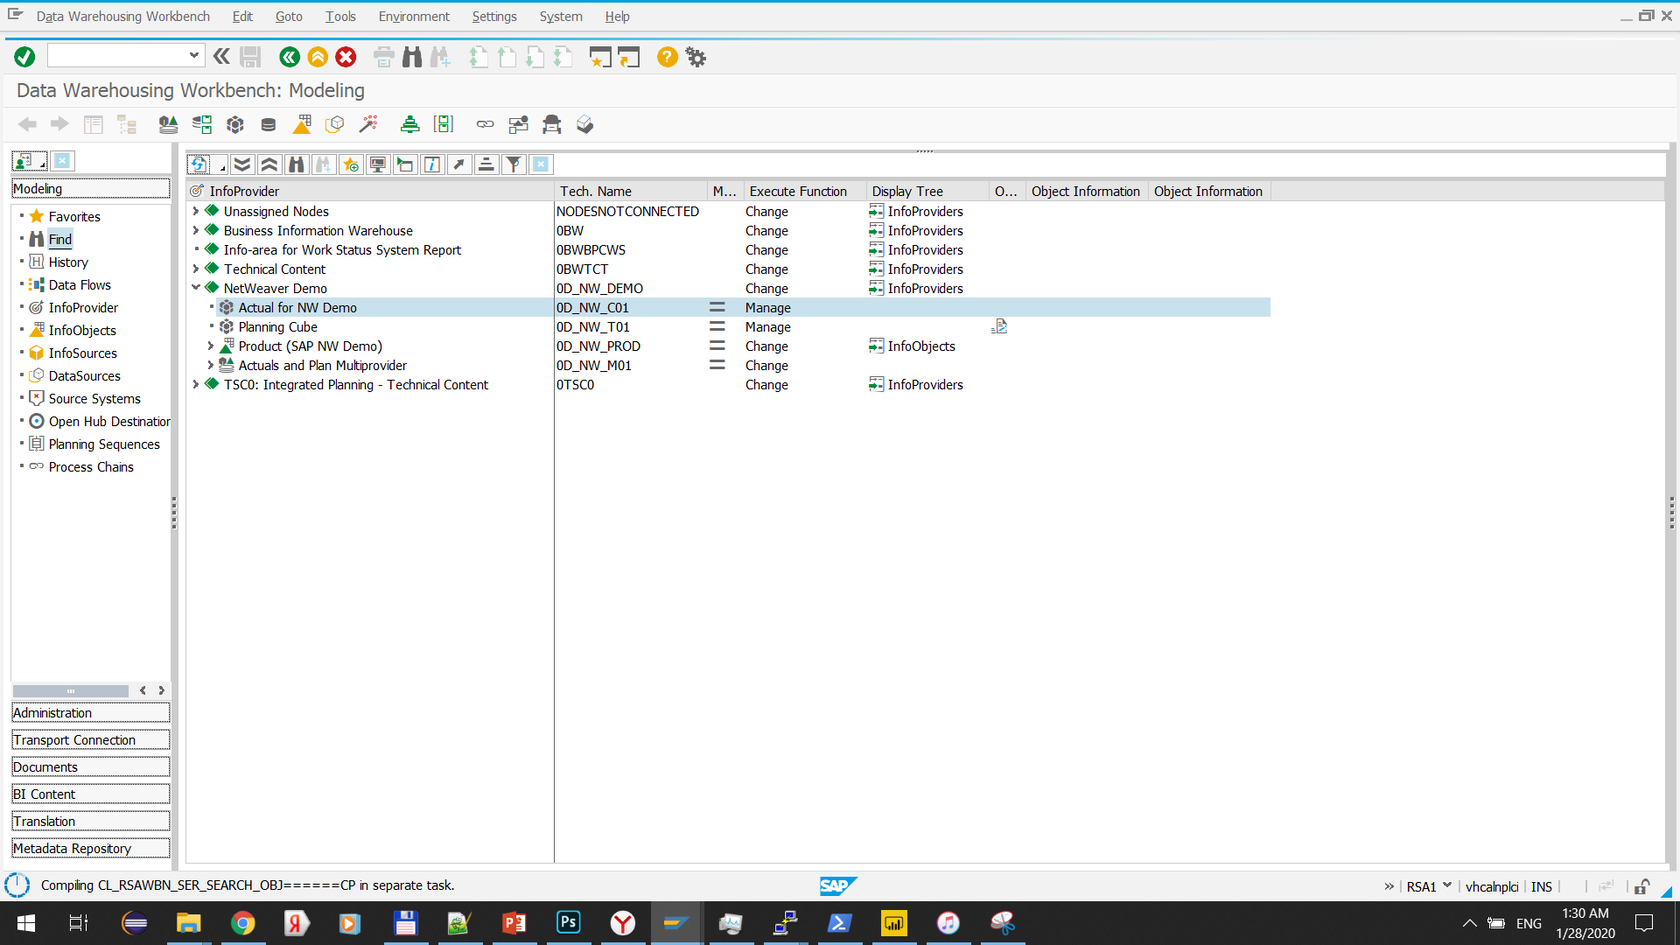Click the Create New Session icon

tap(600, 57)
